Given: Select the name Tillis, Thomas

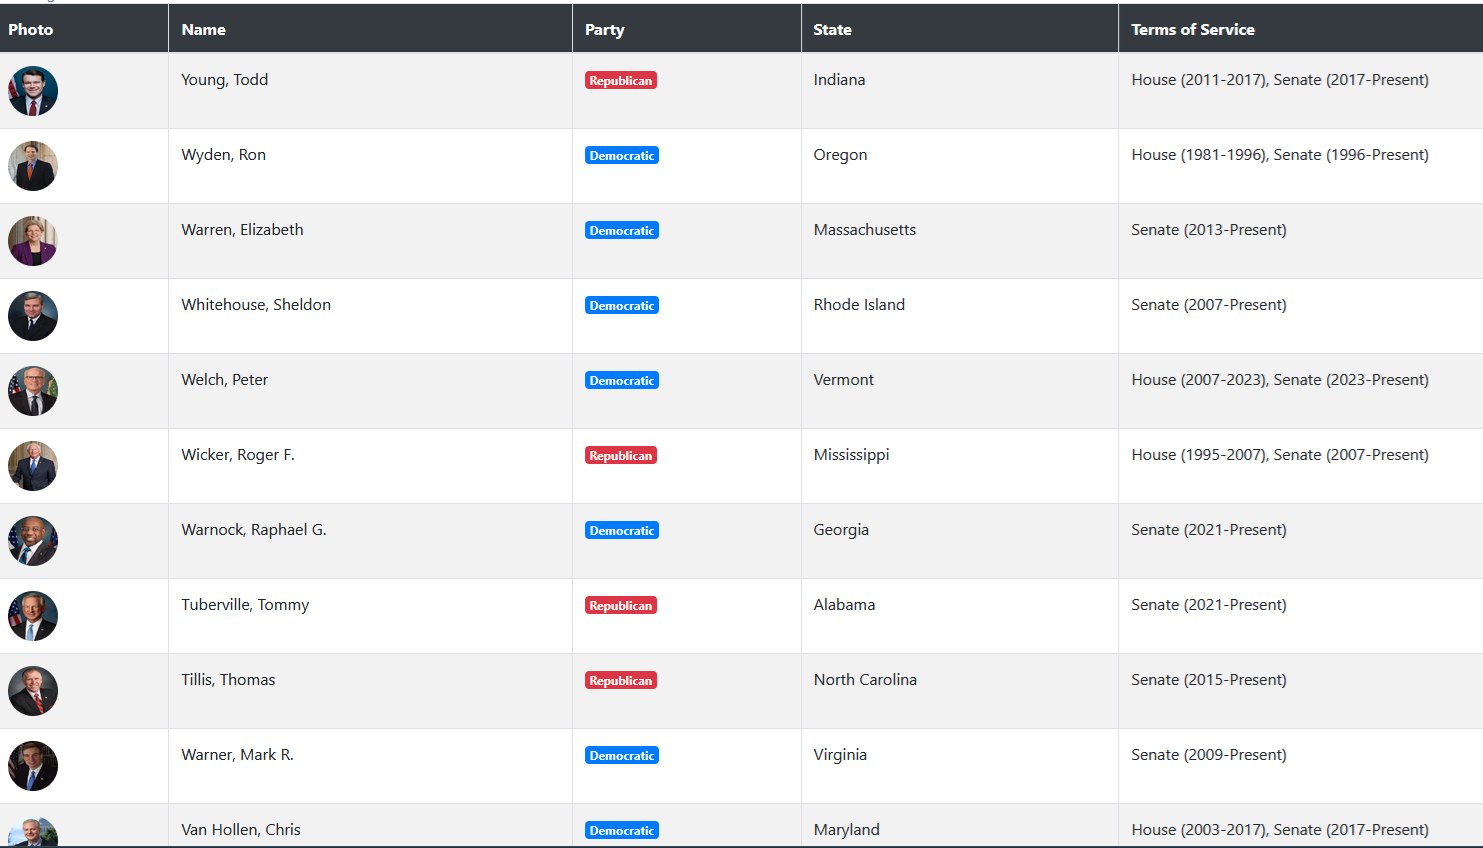Looking at the screenshot, I should [228, 680].
